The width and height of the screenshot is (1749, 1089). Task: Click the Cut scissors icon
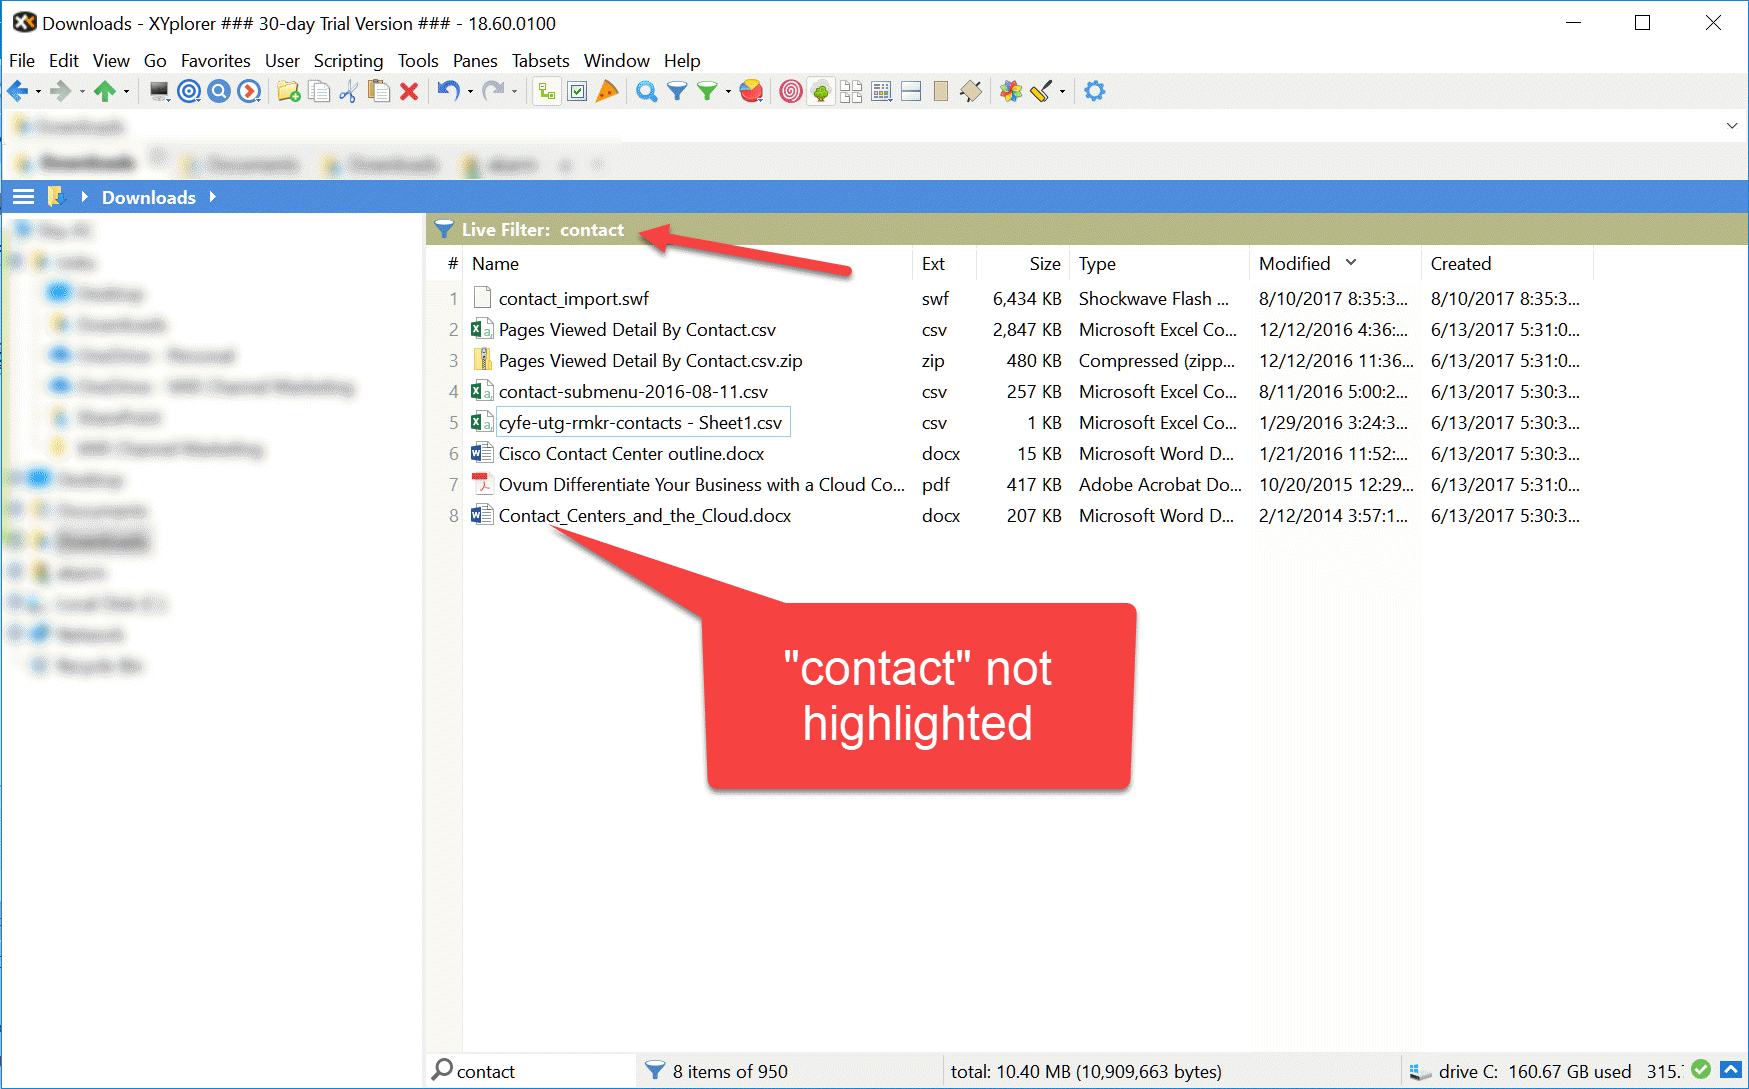348,92
